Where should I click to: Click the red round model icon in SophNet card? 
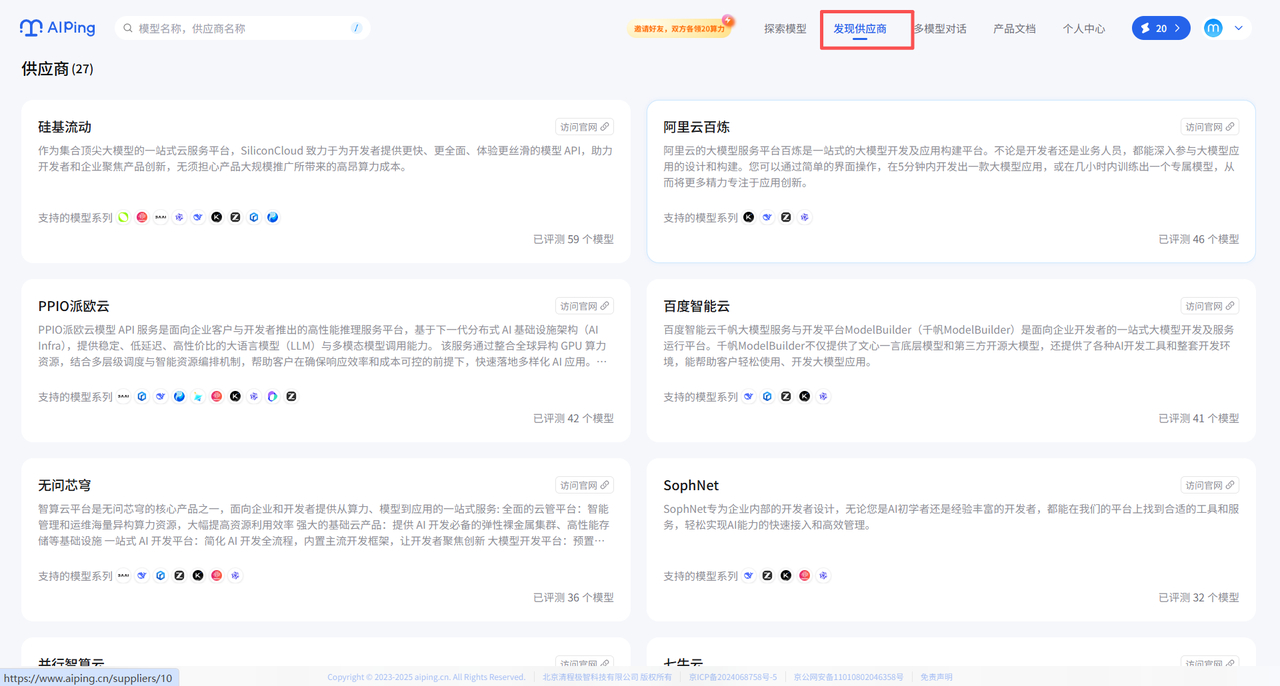tap(804, 575)
